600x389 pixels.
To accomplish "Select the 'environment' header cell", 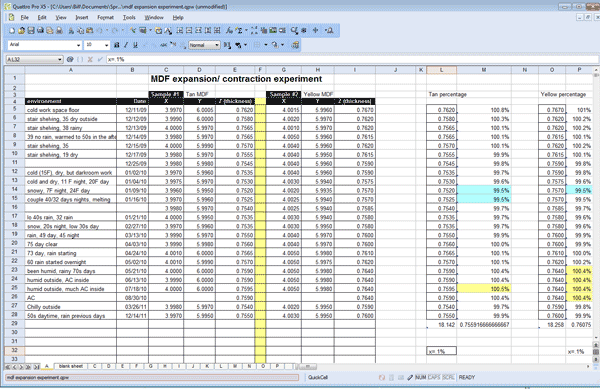I will tap(71, 101).
